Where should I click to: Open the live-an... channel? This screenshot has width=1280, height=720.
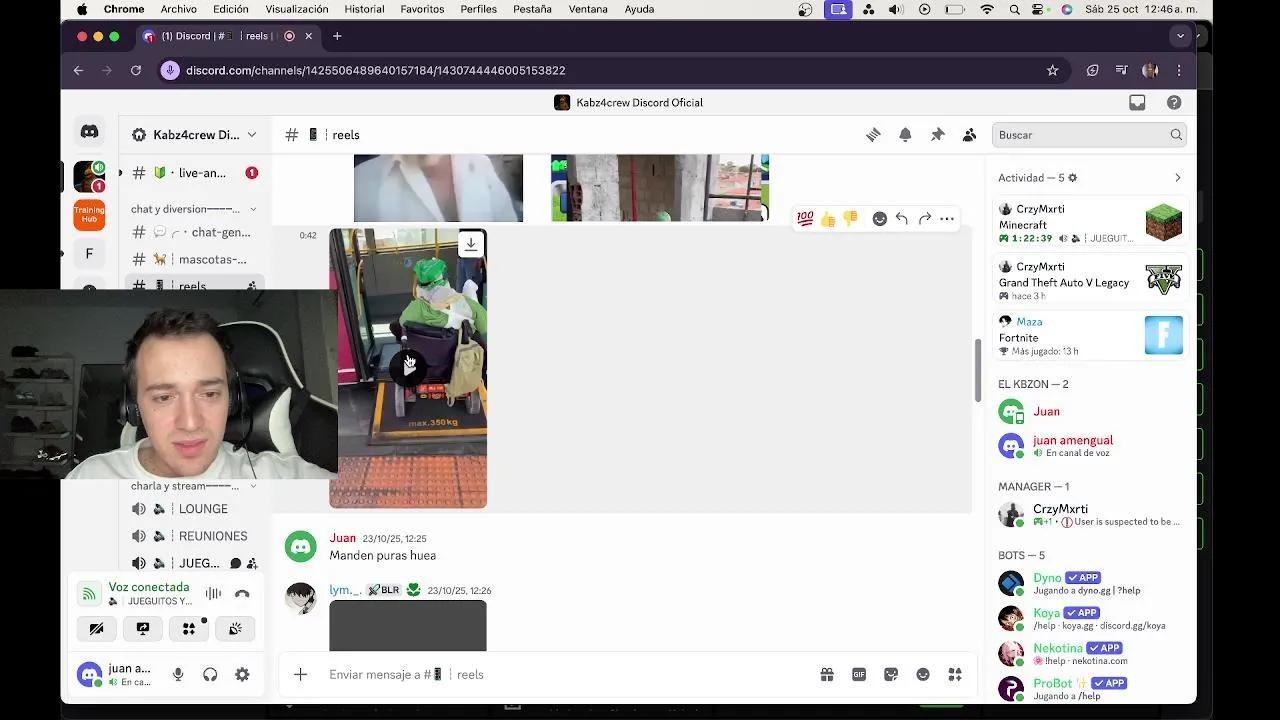196,173
